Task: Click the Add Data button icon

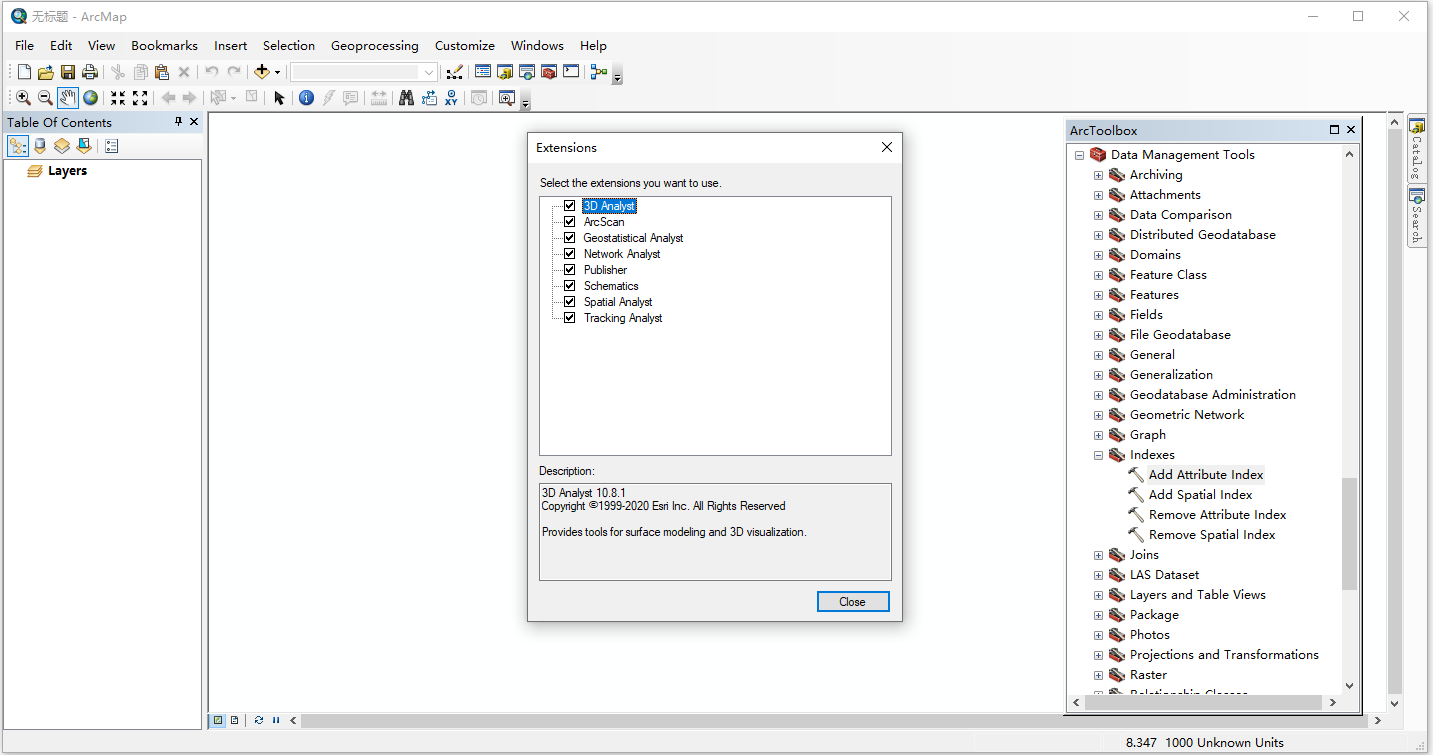Action: 262,72
